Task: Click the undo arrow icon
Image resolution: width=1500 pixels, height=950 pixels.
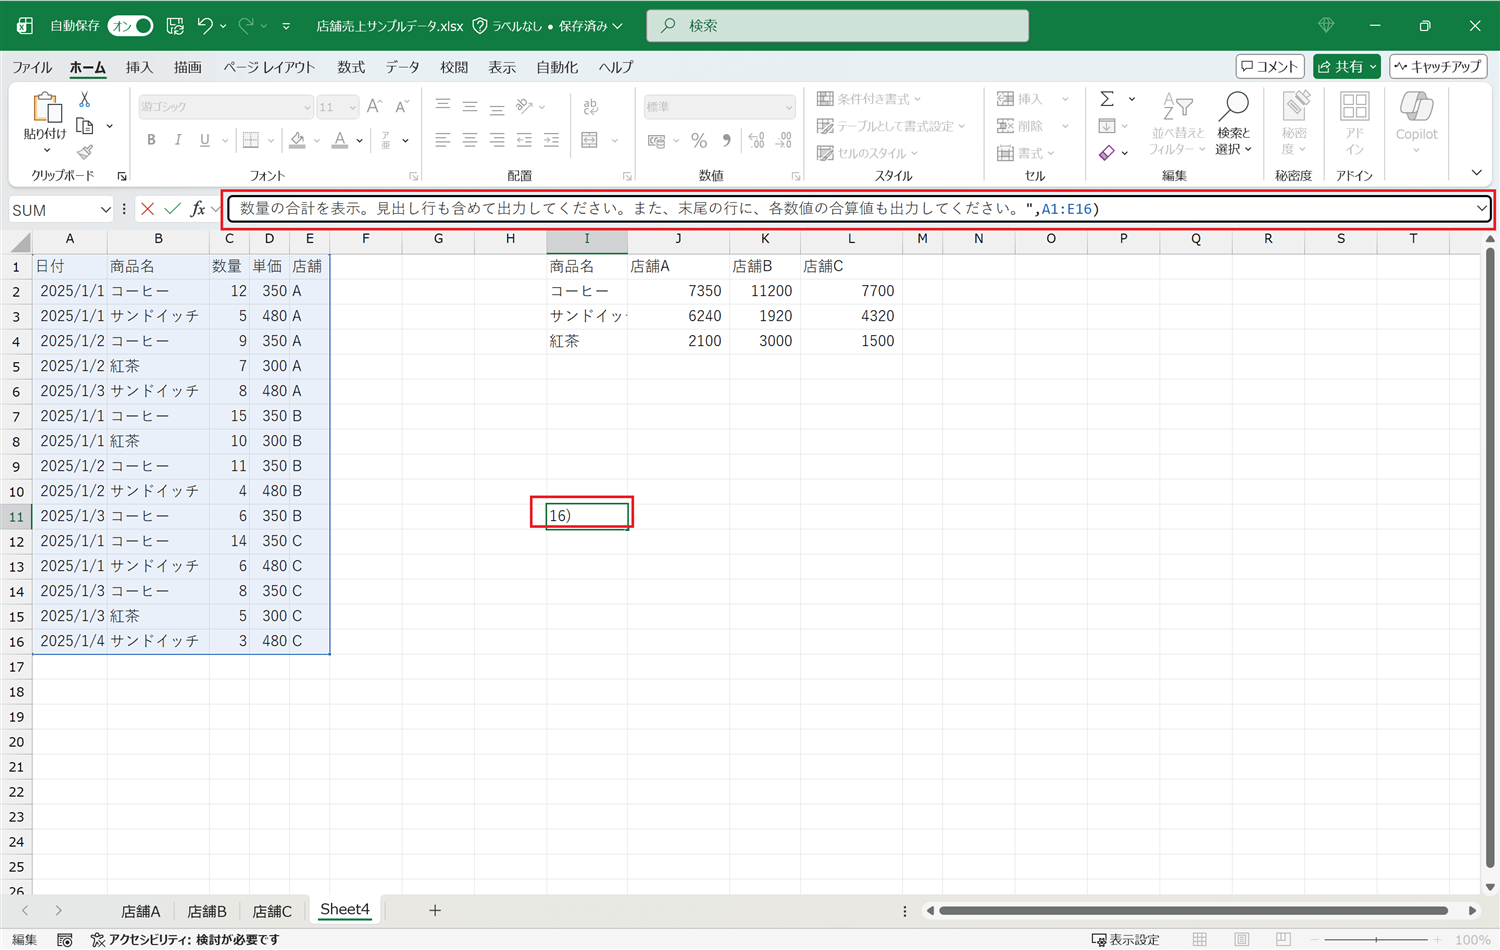Action: click(x=205, y=26)
